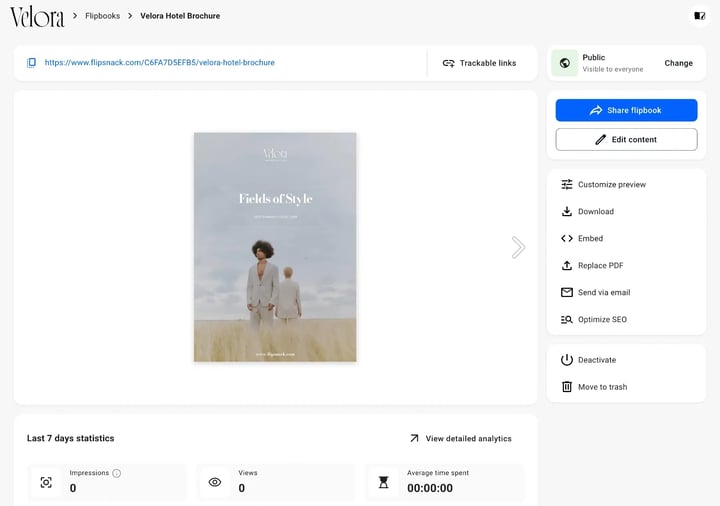Copy flipbook URL with copy icon
The width and height of the screenshot is (720, 506).
pos(31,62)
